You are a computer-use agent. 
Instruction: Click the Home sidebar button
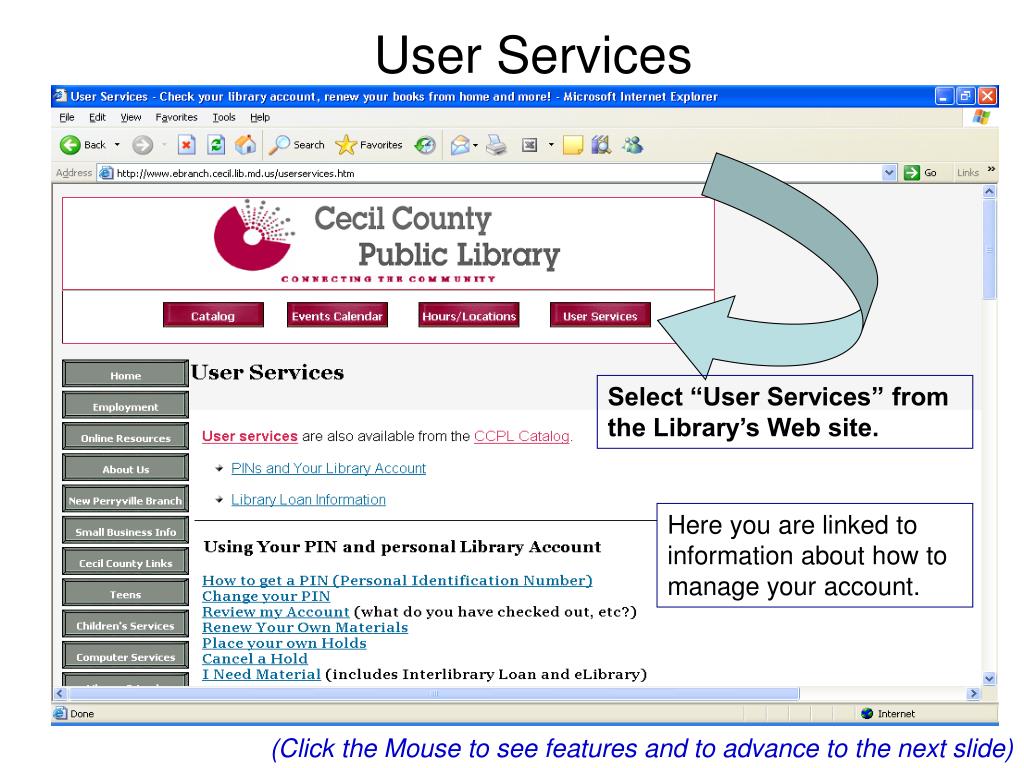pyautogui.click(x=125, y=375)
